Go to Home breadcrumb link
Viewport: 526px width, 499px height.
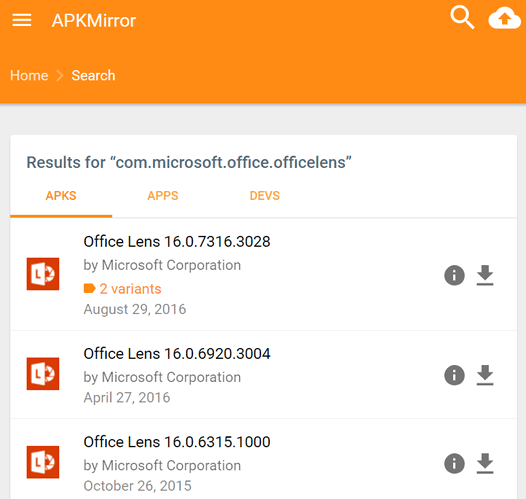(x=29, y=75)
